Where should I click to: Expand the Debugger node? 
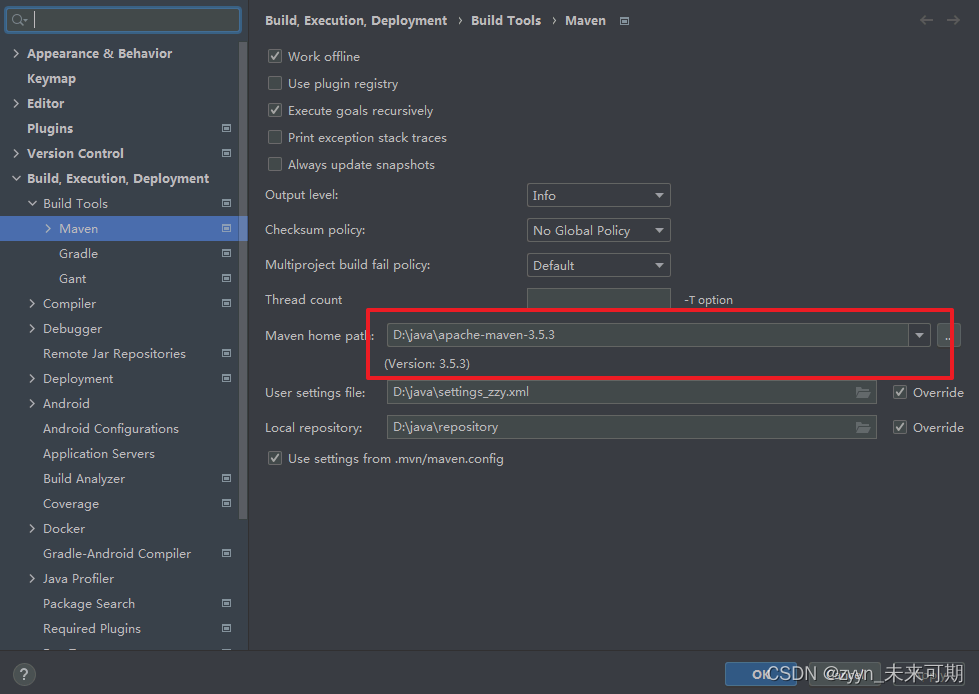(32, 328)
